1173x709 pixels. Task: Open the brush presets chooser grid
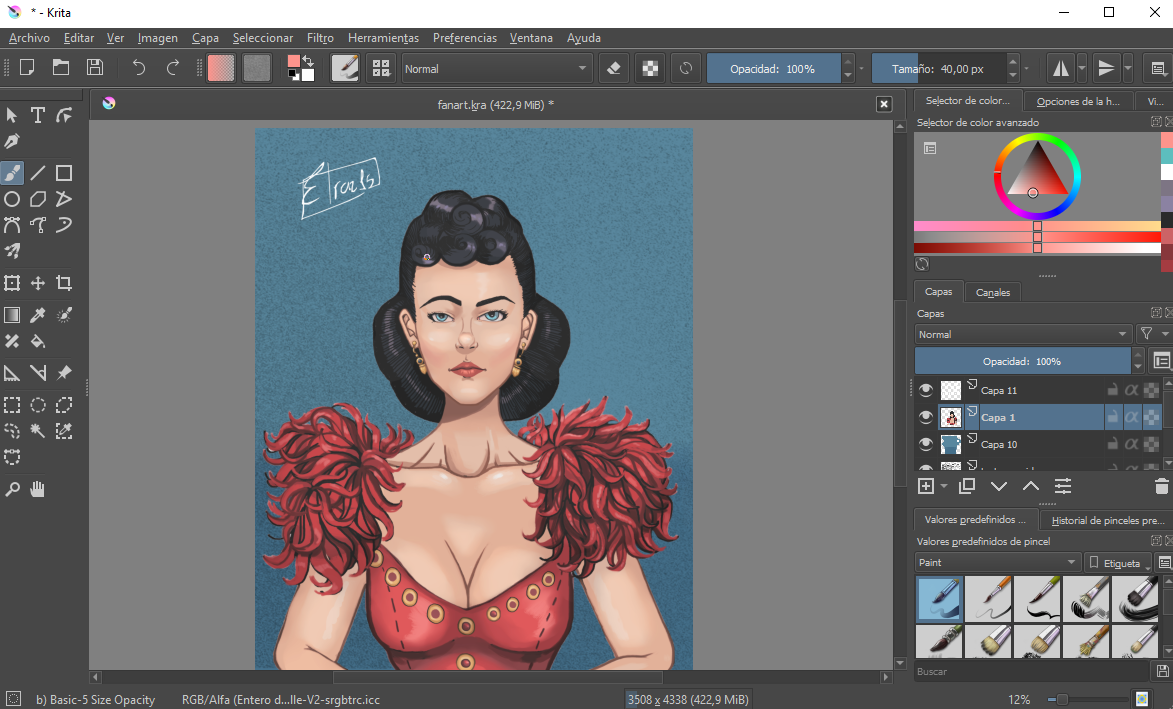(x=382, y=68)
